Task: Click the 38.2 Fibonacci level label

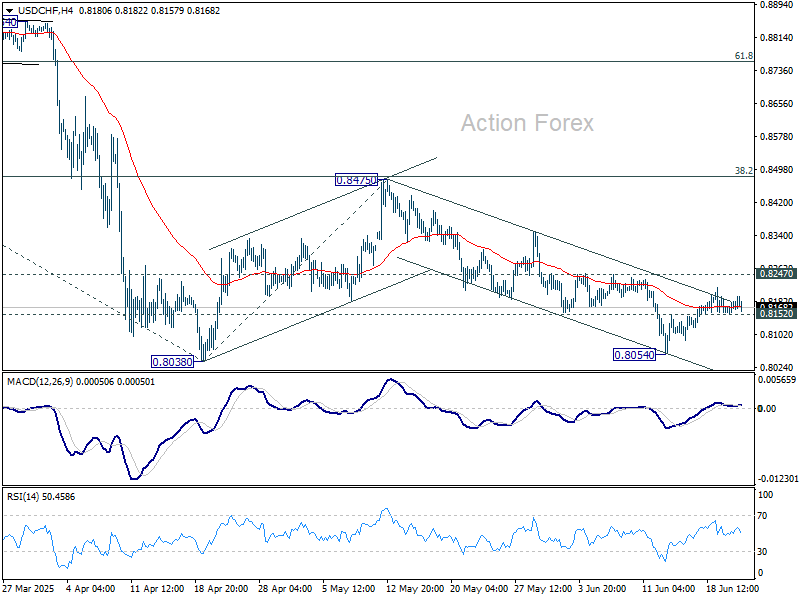Action: pos(744,170)
